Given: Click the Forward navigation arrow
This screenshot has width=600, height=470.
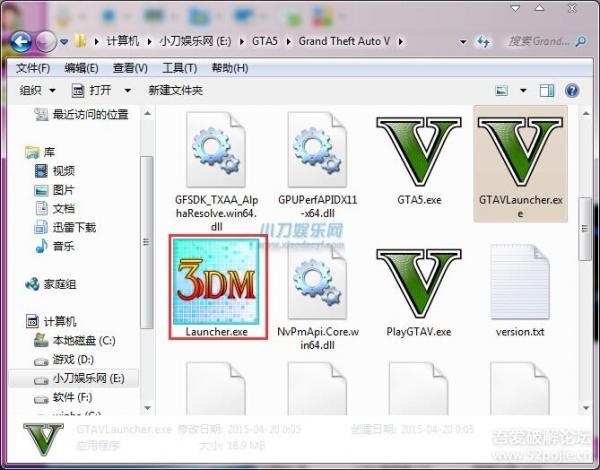Looking at the screenshot, I should click(x=46, y=41).
